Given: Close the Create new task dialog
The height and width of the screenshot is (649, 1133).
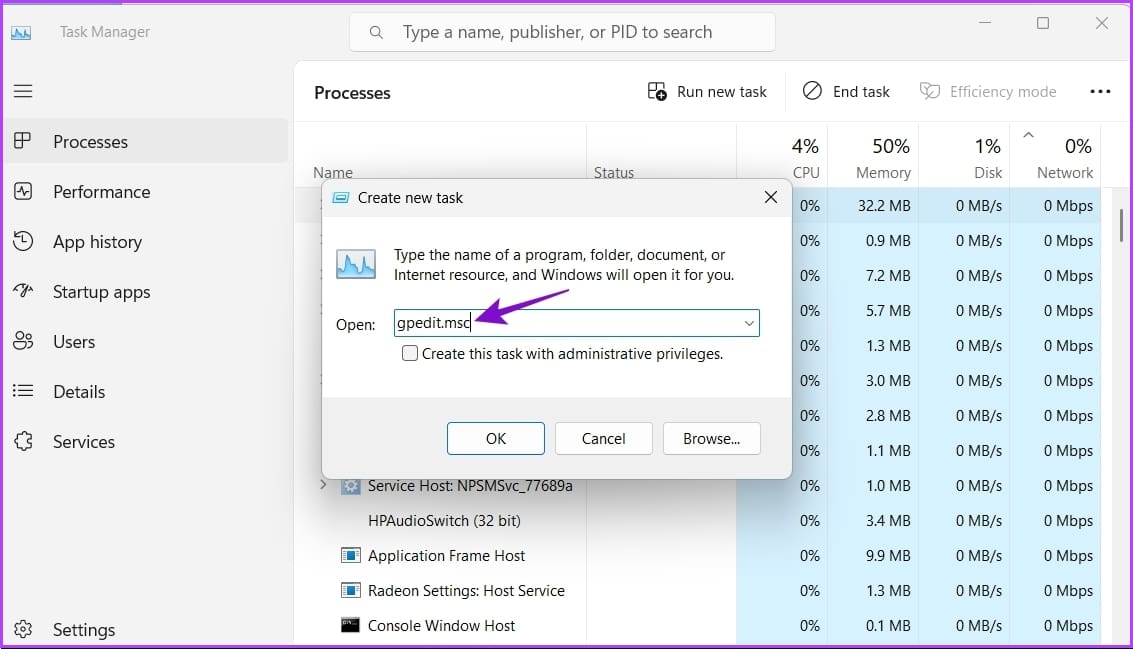Looking at the screenshot, I should click(x=771, y=197).
